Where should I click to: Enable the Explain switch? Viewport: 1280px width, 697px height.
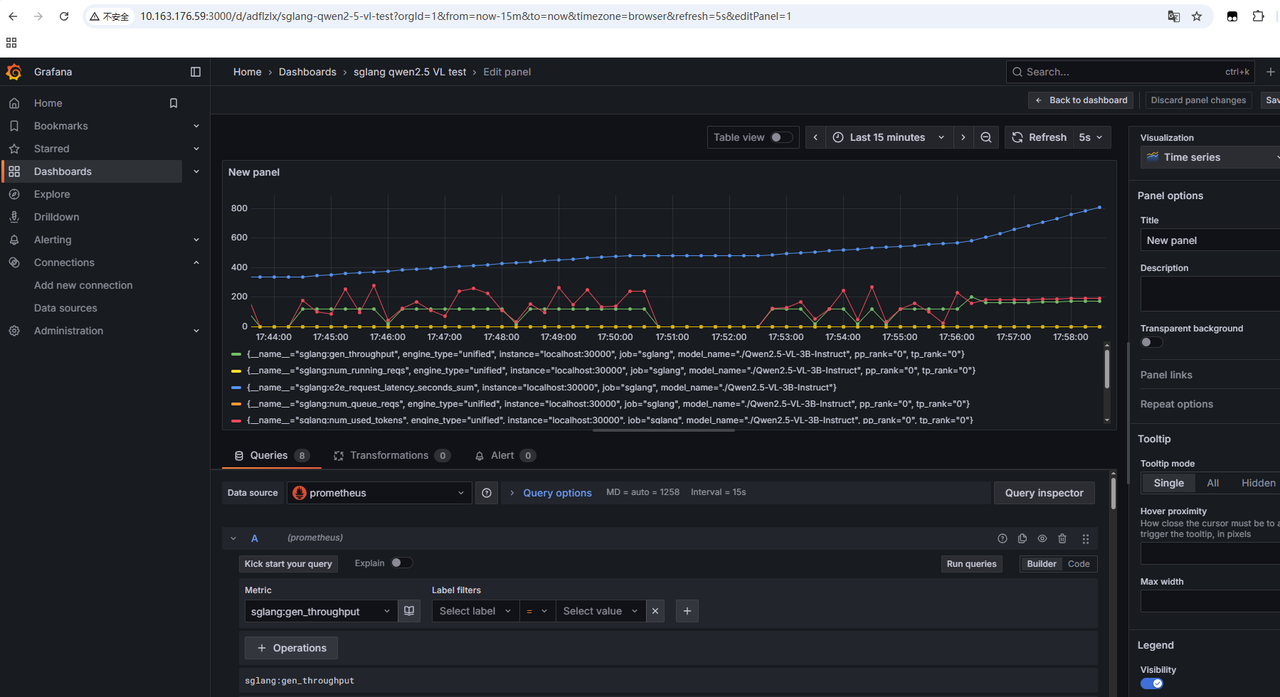[x=400, y=563]
